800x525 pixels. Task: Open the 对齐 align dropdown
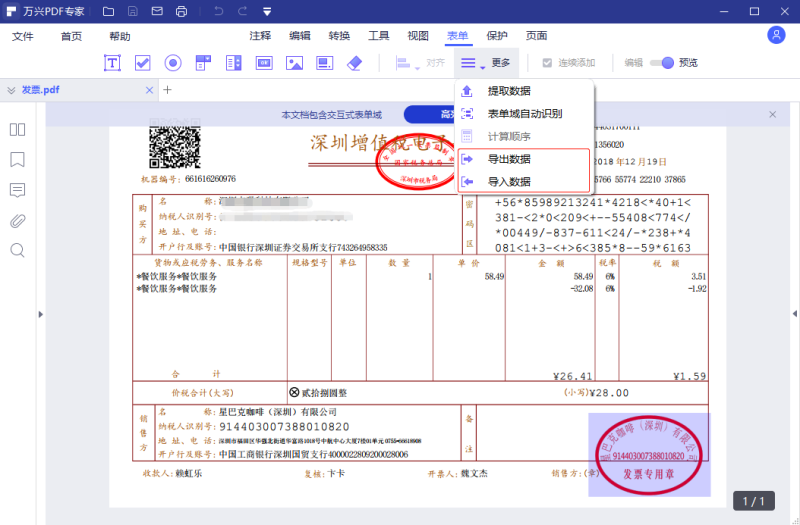tap(420, 63)
